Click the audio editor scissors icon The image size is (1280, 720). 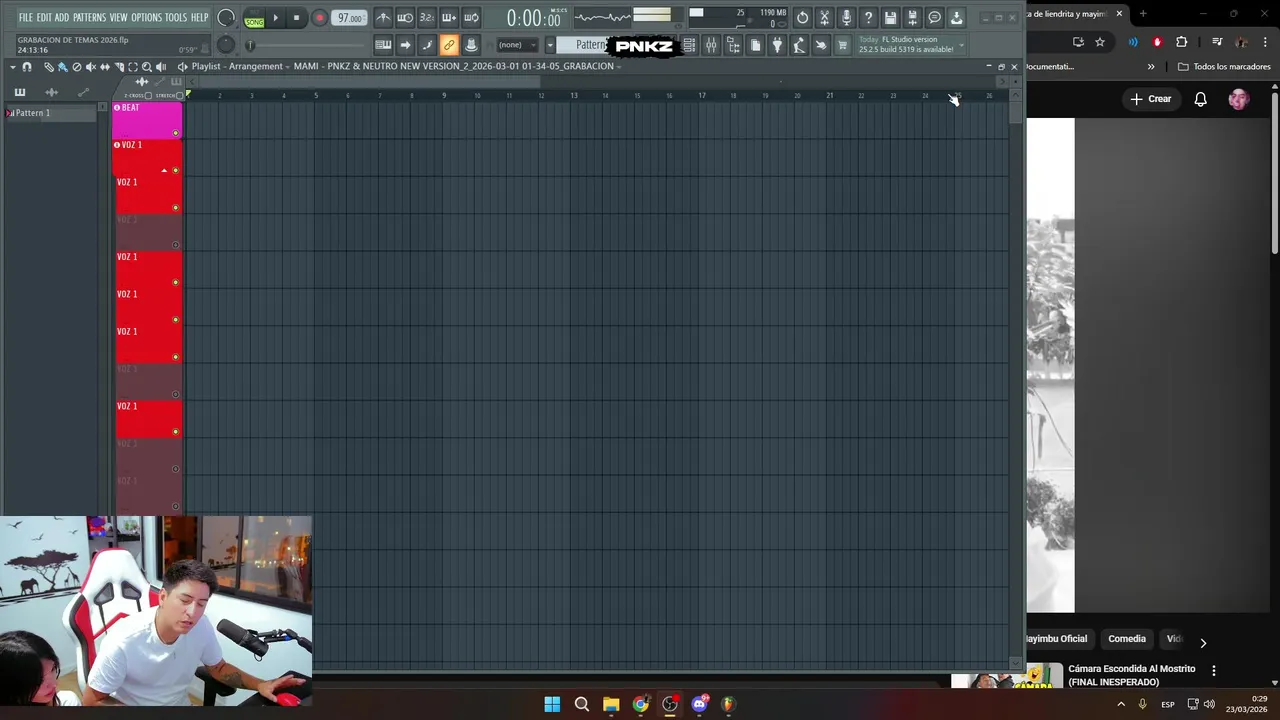(x=824, y=18)
